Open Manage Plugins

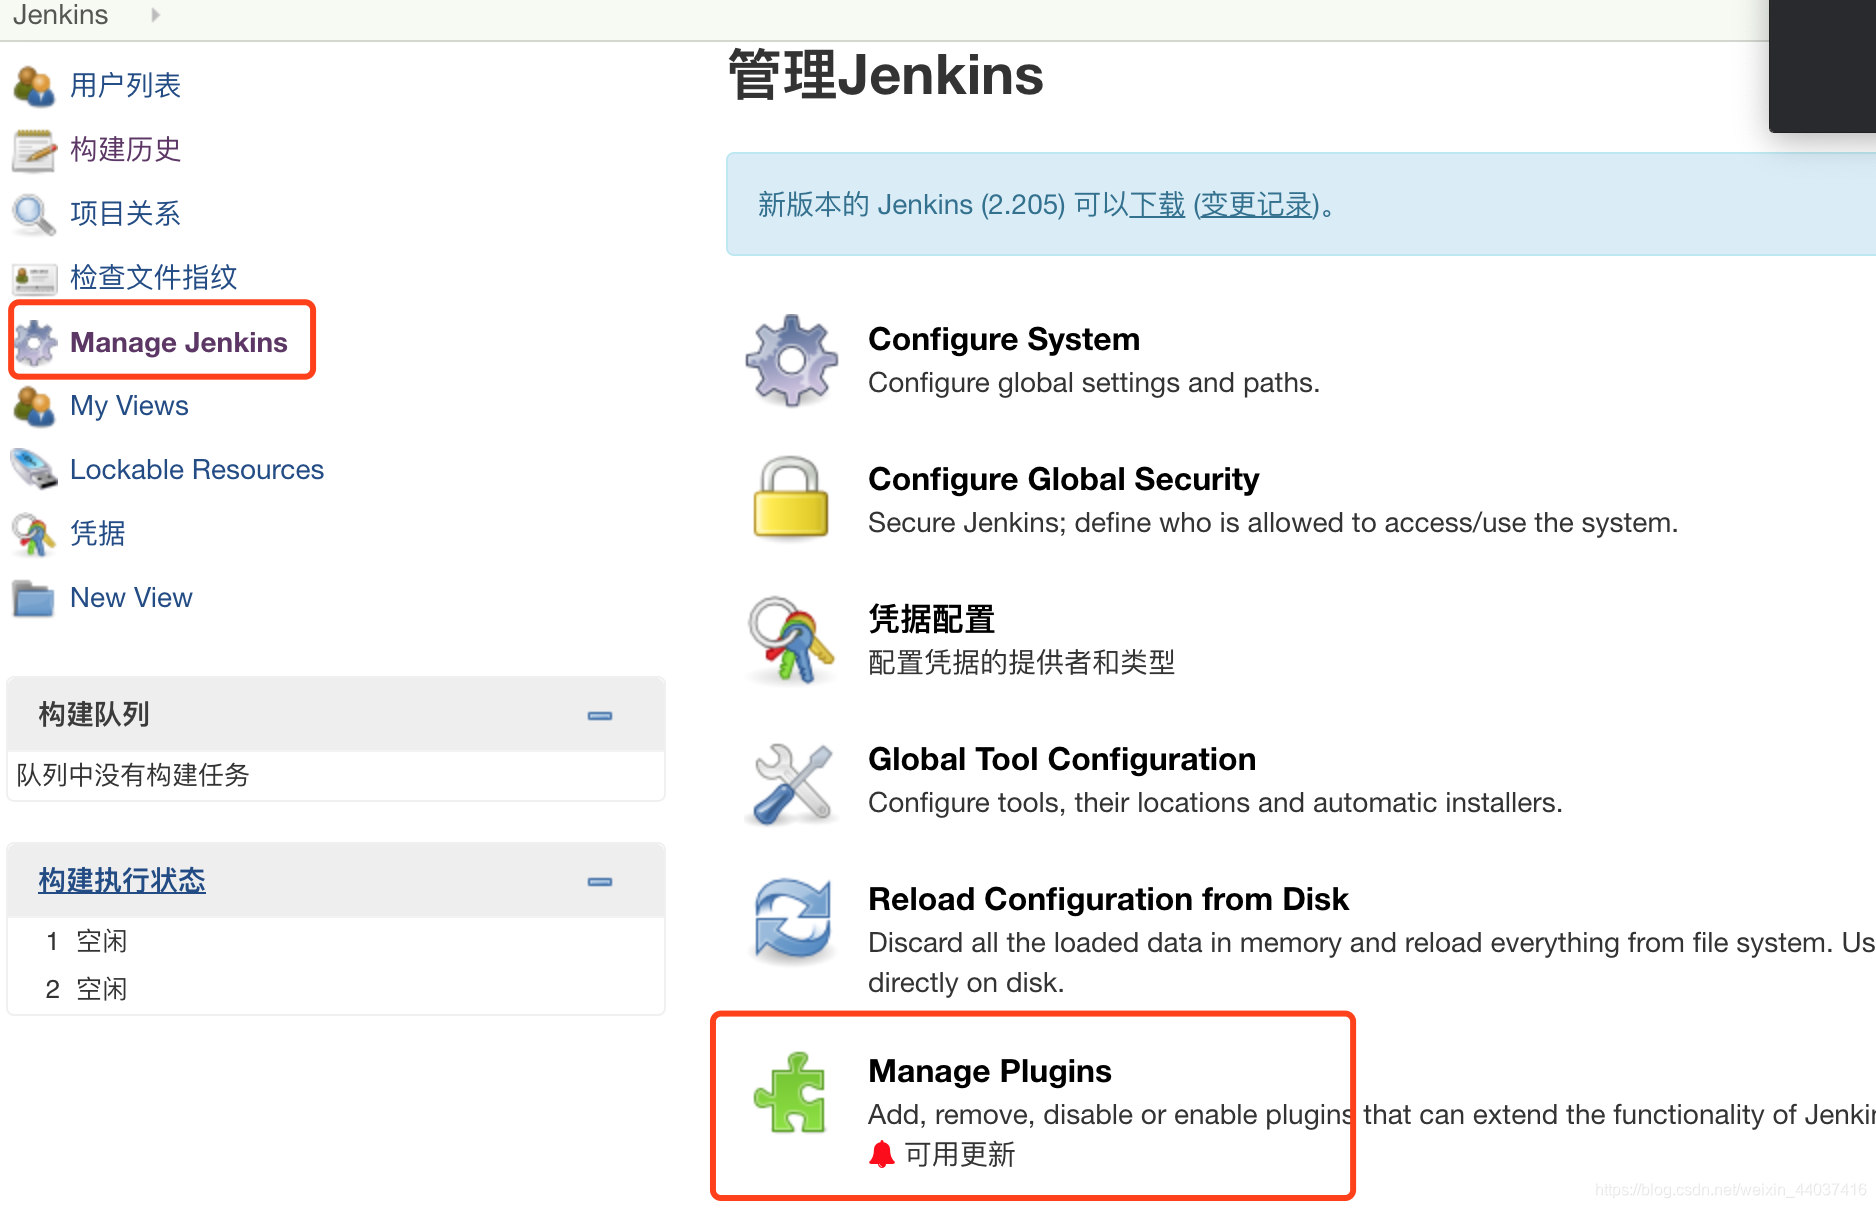tap(990, 1071)
